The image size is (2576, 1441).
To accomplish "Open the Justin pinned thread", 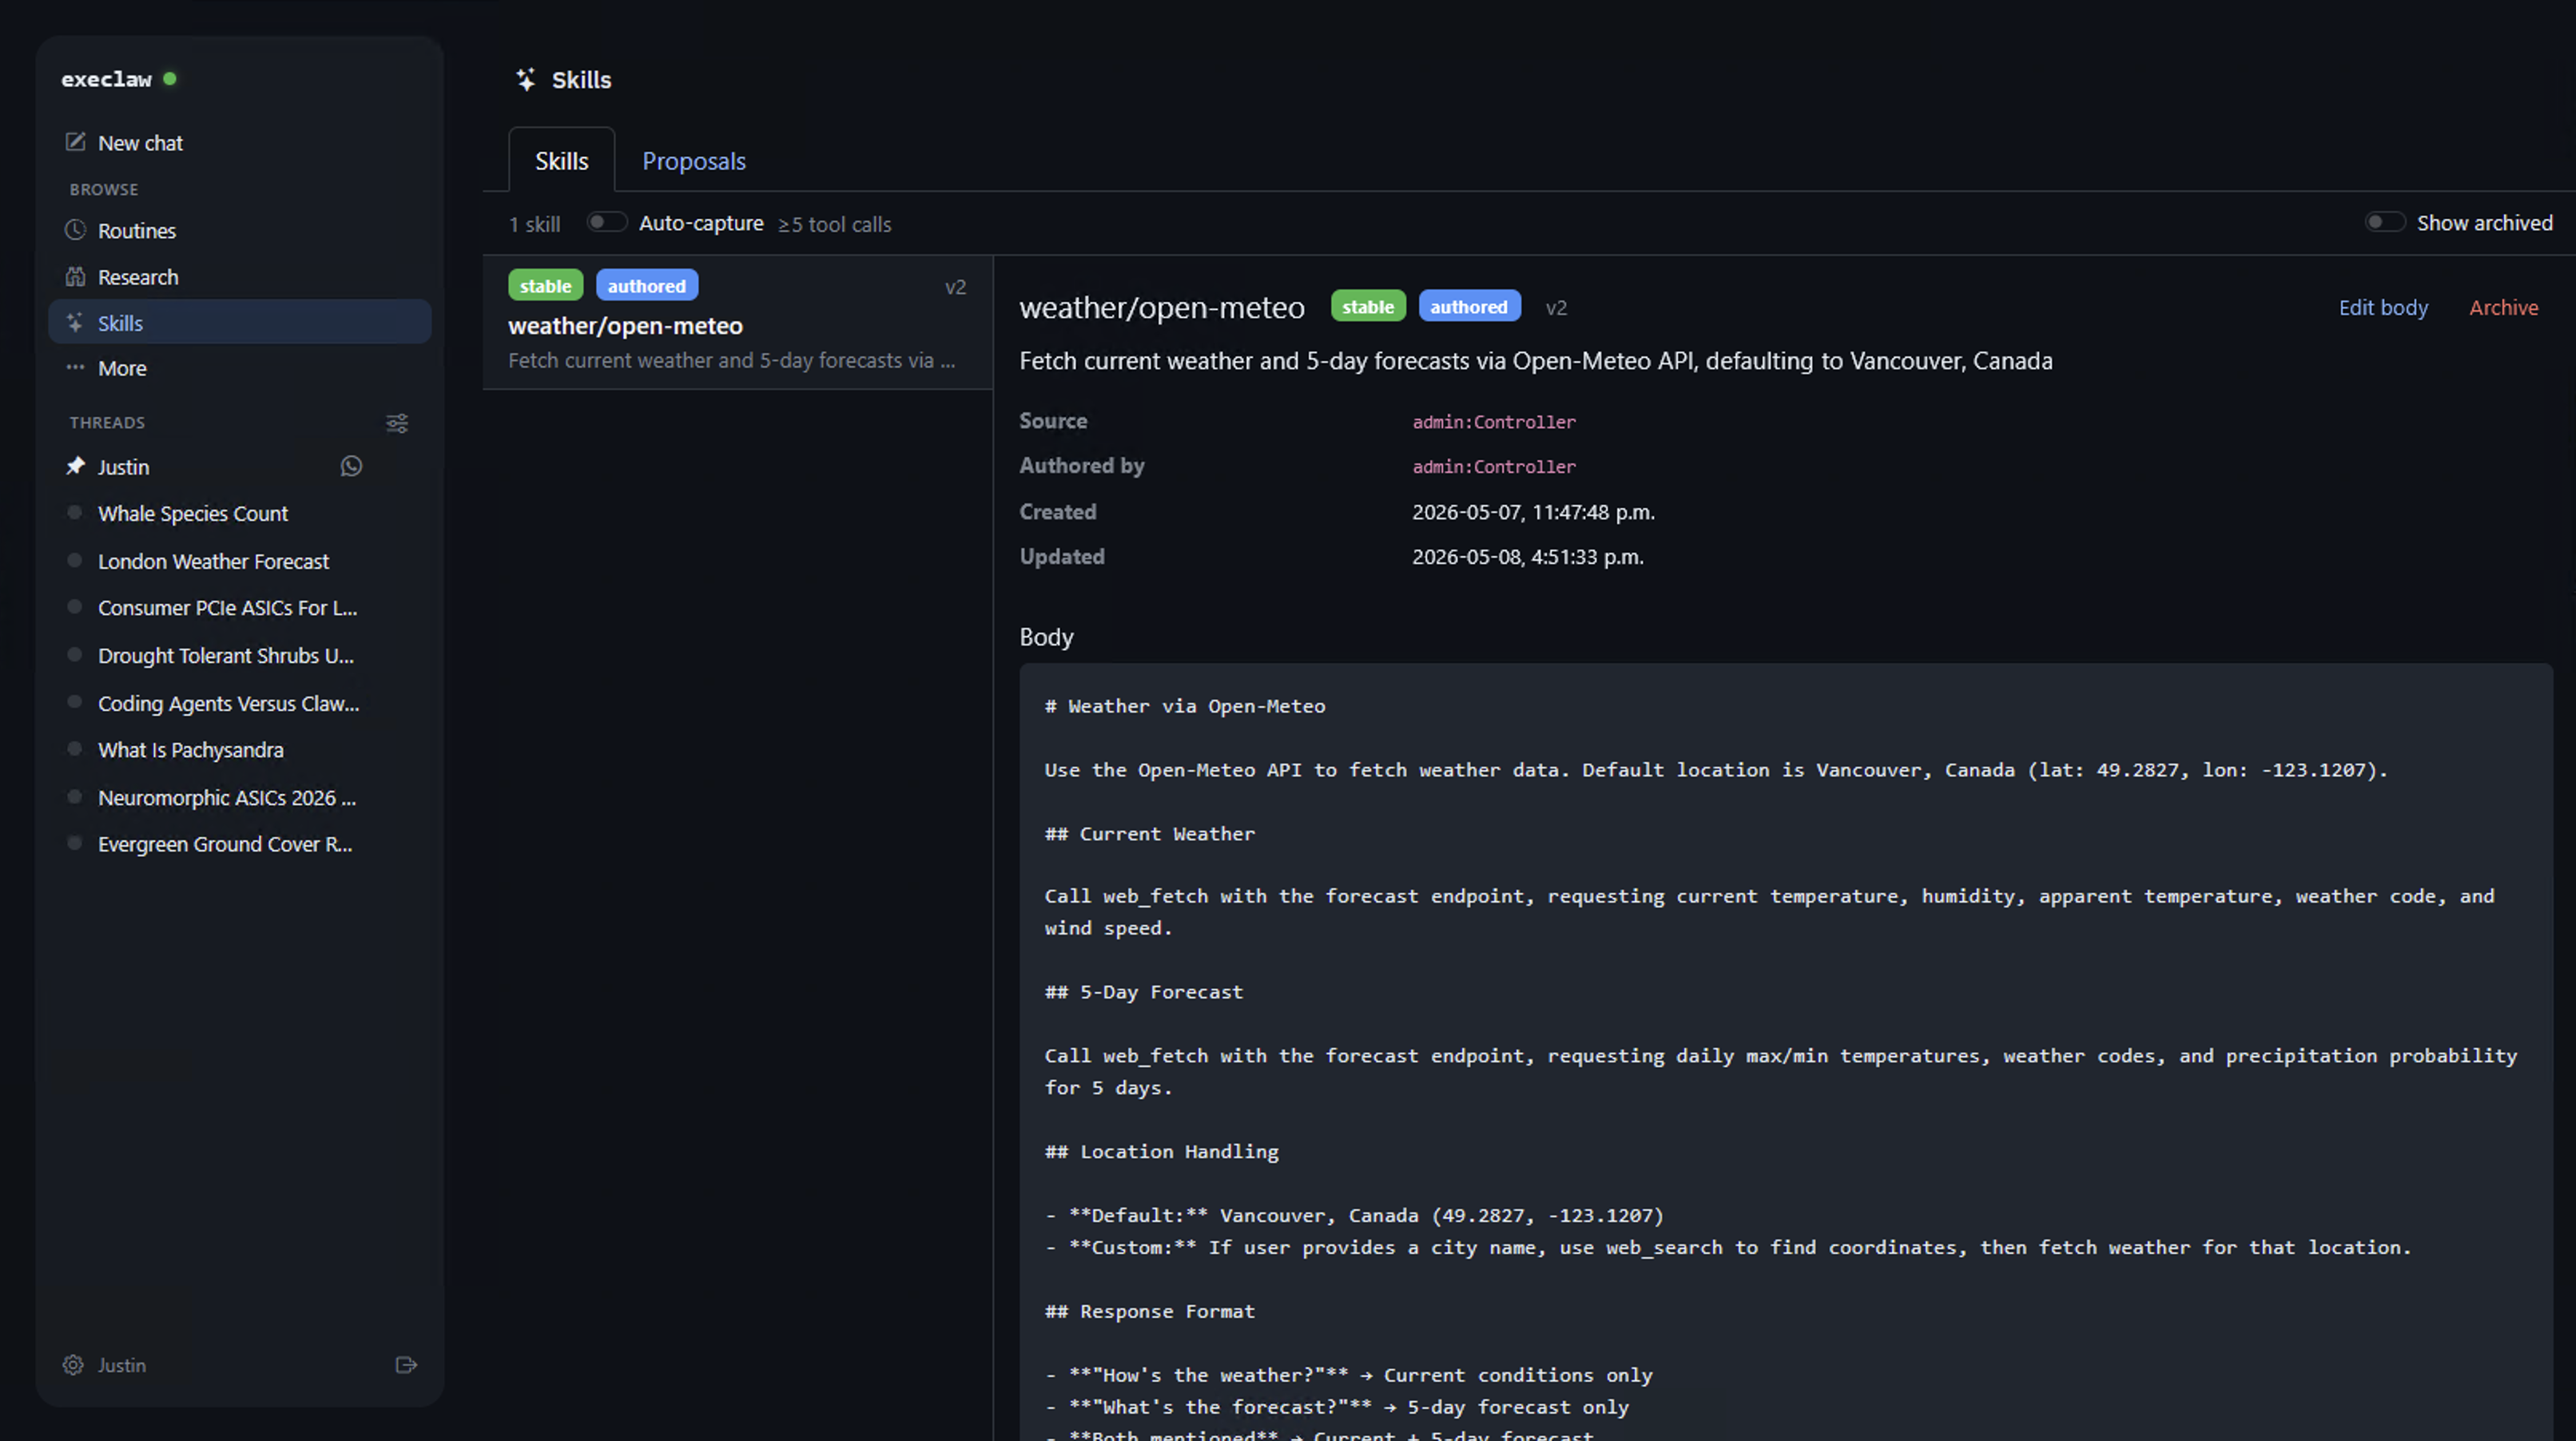I will point(123,467).
